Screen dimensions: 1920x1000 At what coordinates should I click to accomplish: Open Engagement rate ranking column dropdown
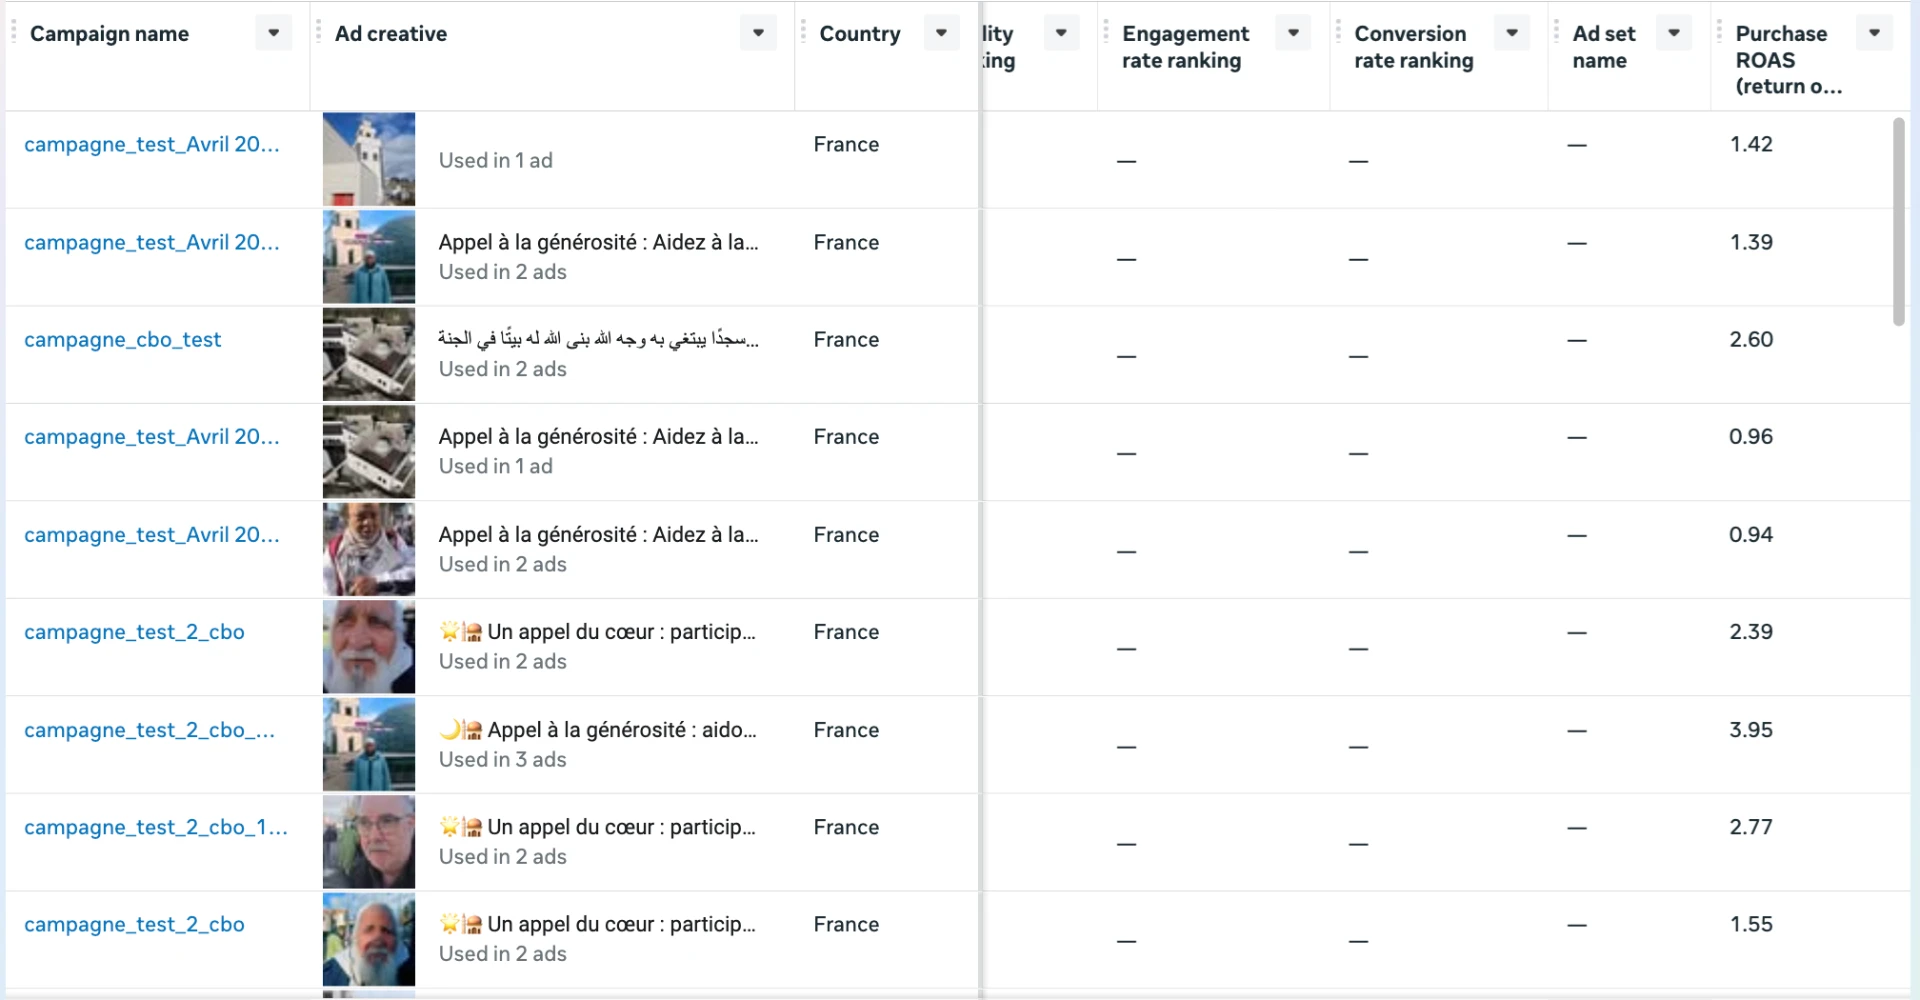coord(1293,33)
